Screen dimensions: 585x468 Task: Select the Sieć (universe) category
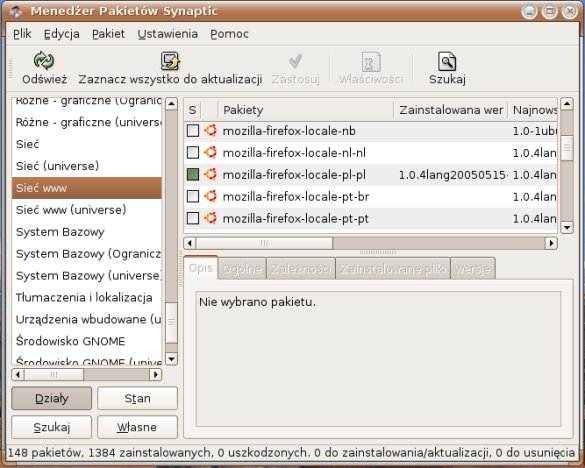(x=87, y=166)
